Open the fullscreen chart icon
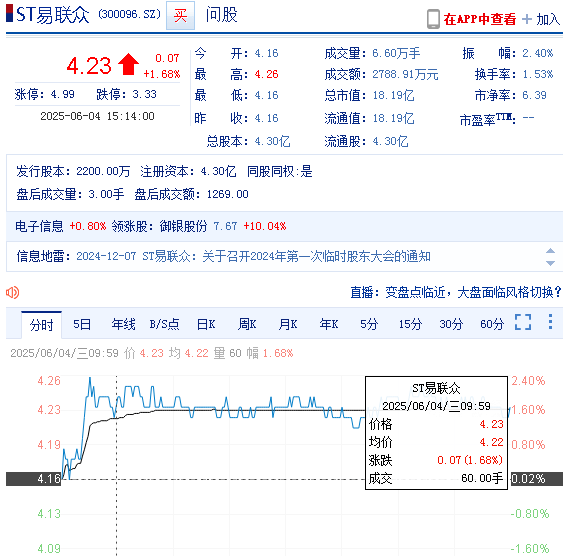 (523, 322)
